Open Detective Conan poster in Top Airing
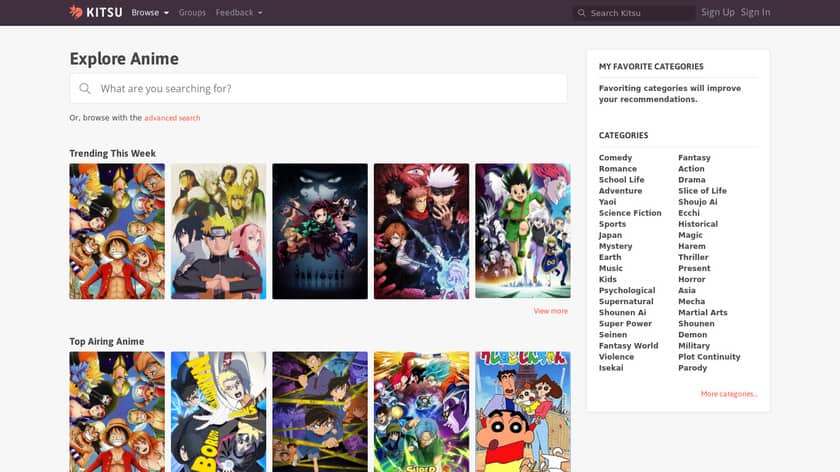Image resolution: width=840 pixels, height=472 pixels. [x=320, y=412]
